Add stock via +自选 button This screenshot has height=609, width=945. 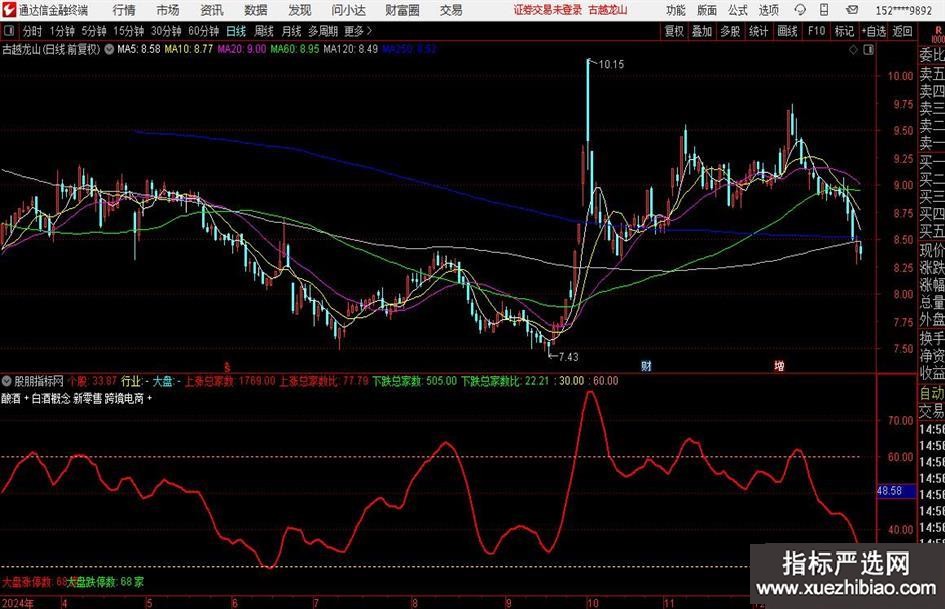873,31
